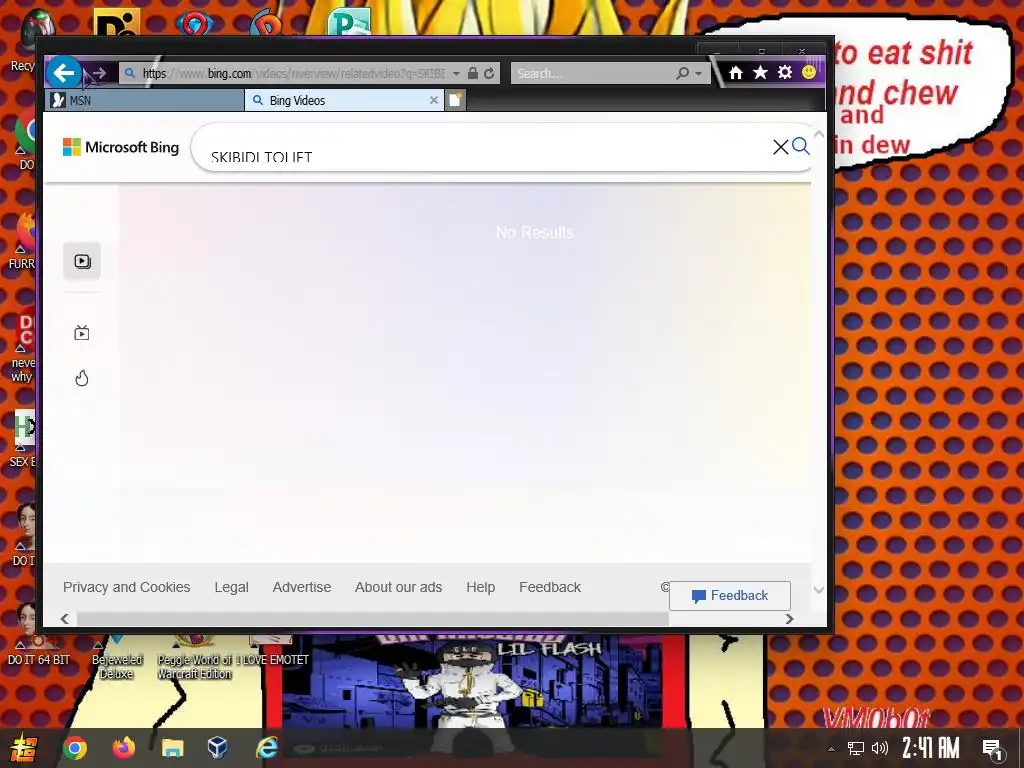The image size is (1024, 768).
Task: Show hidden system tray icons
Action: click(x=831, y=748)
